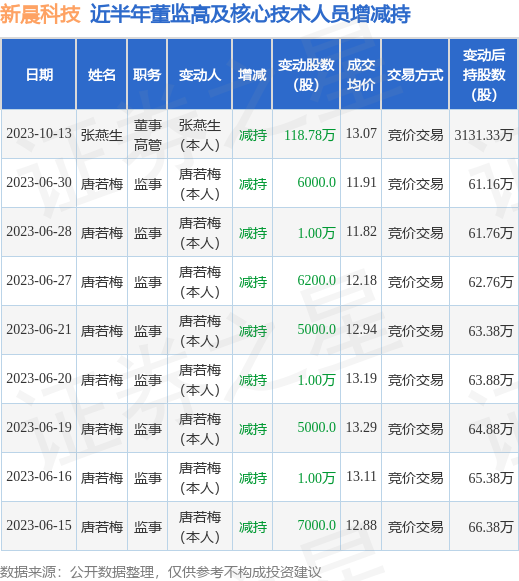Click the date cell 2023-06-19
This screenshot has height=581, width=519.
click(x=39, y=427)
